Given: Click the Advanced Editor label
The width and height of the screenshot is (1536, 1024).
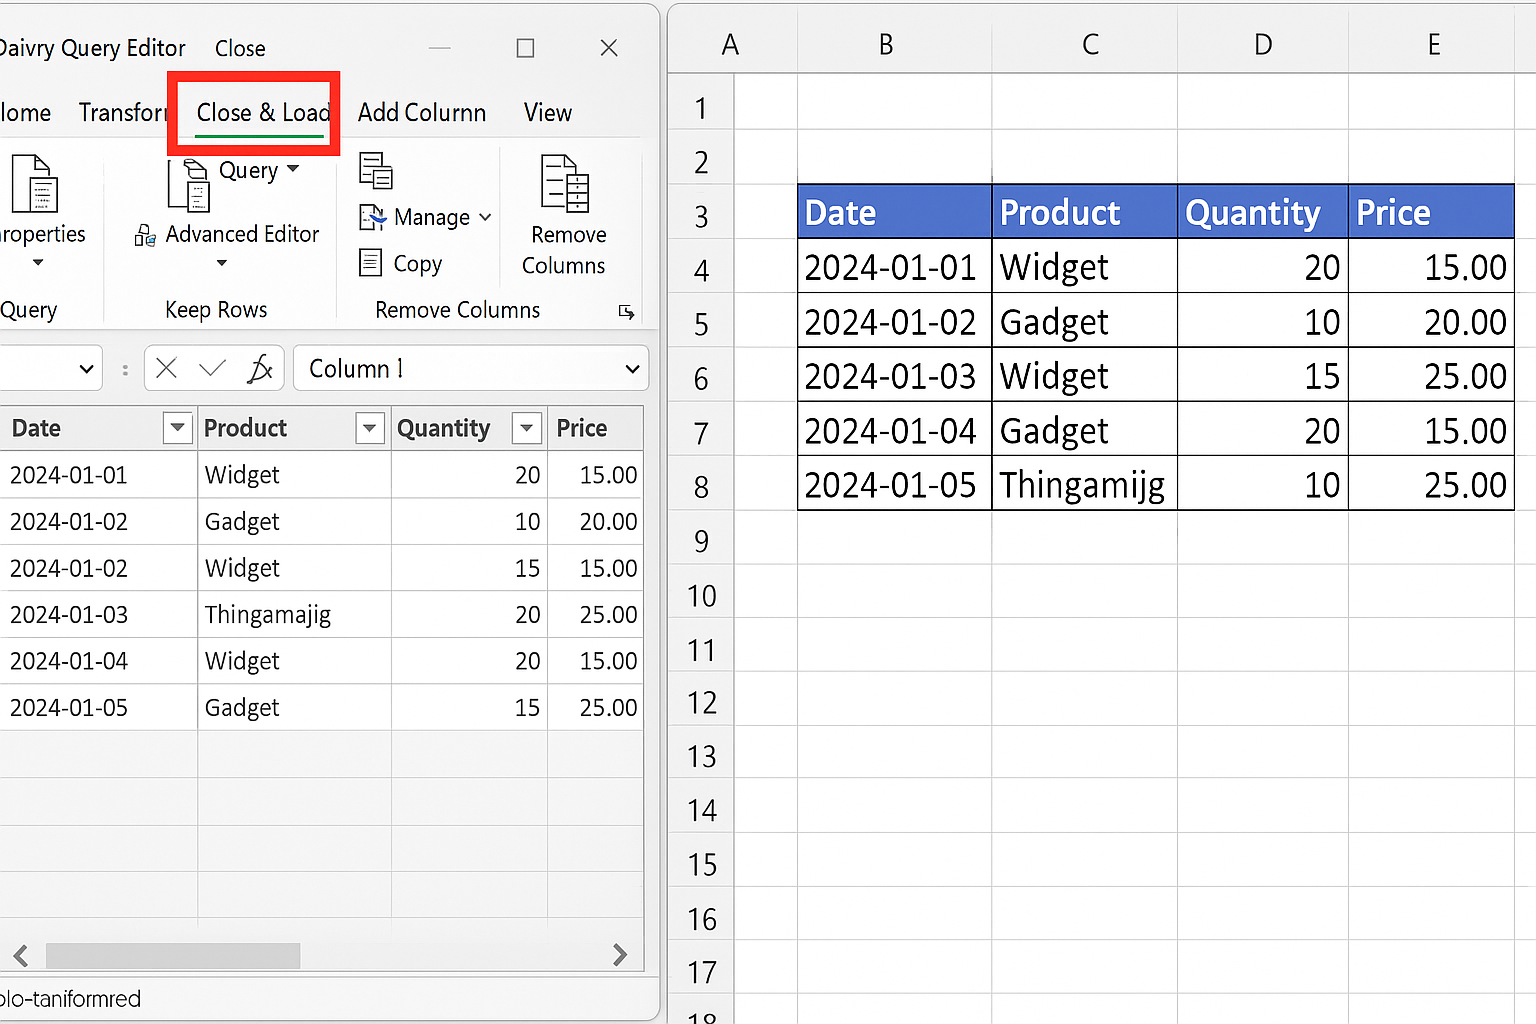Looking at the screenshot, I should [242, 234].
